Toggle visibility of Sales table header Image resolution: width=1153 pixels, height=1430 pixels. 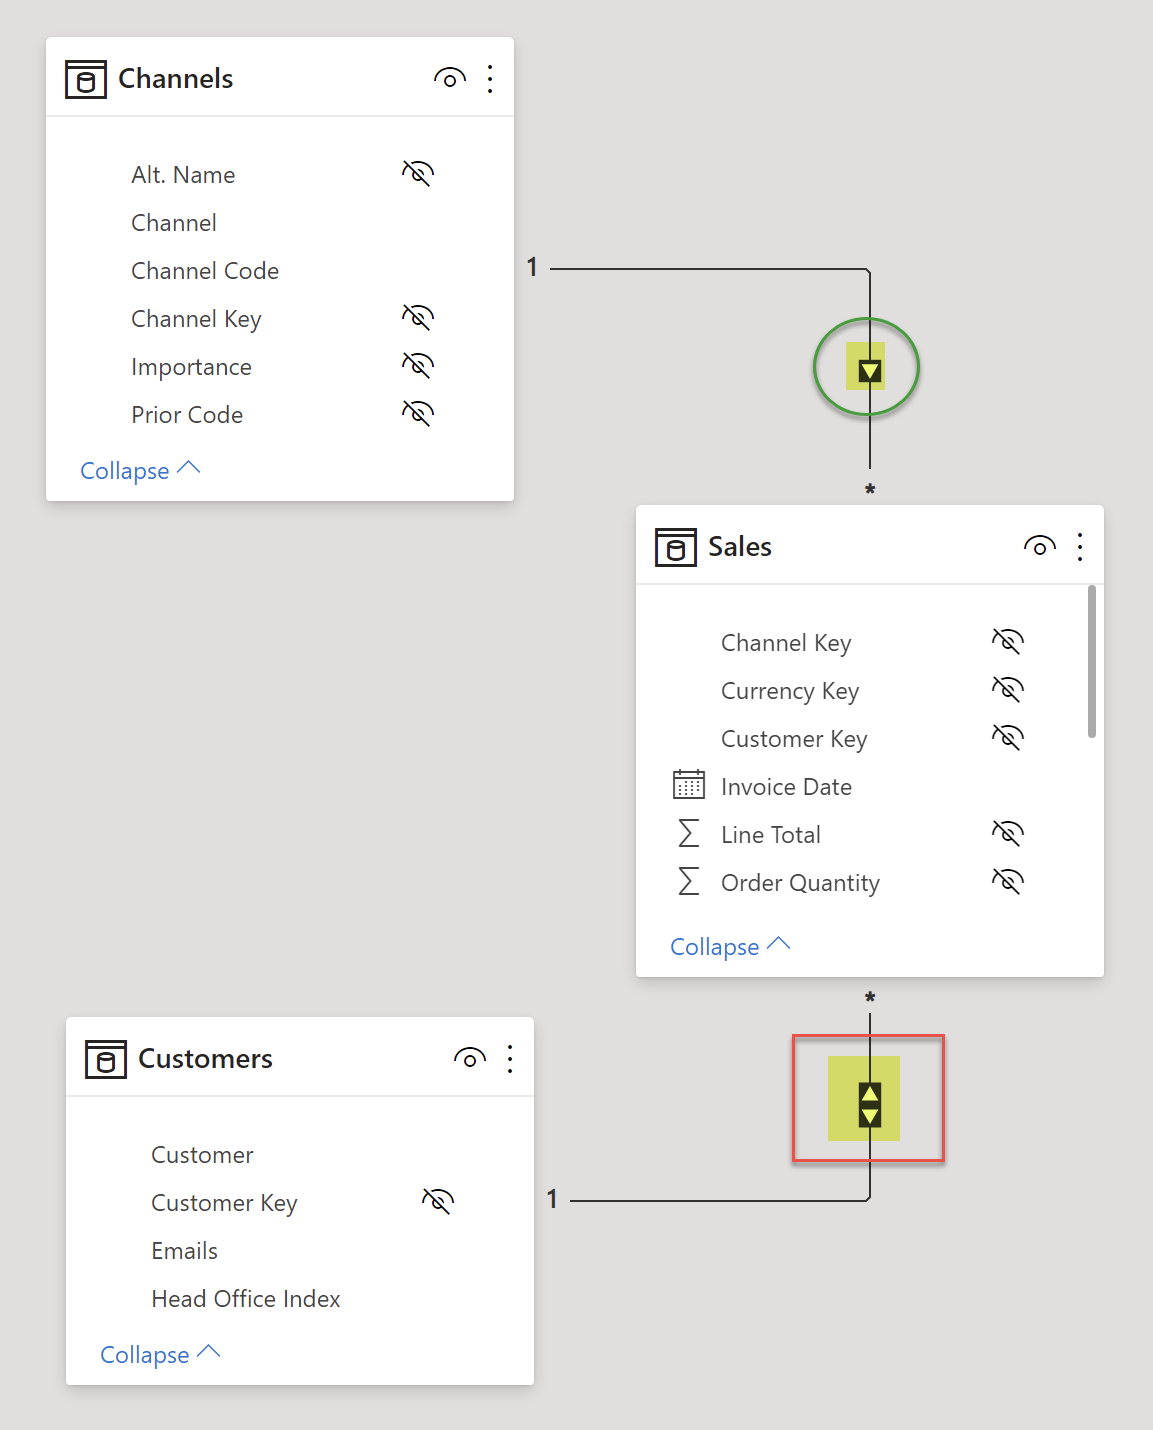click(x=1040, y=547)
